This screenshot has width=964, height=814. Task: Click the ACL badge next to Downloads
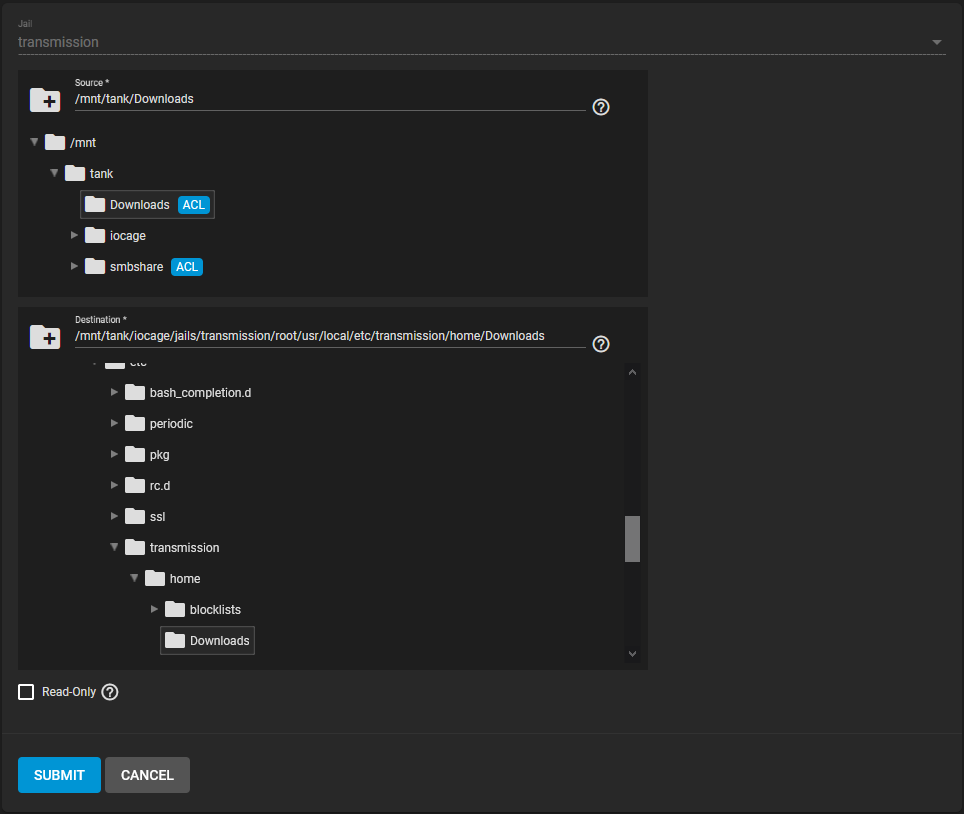pos(194,205)
